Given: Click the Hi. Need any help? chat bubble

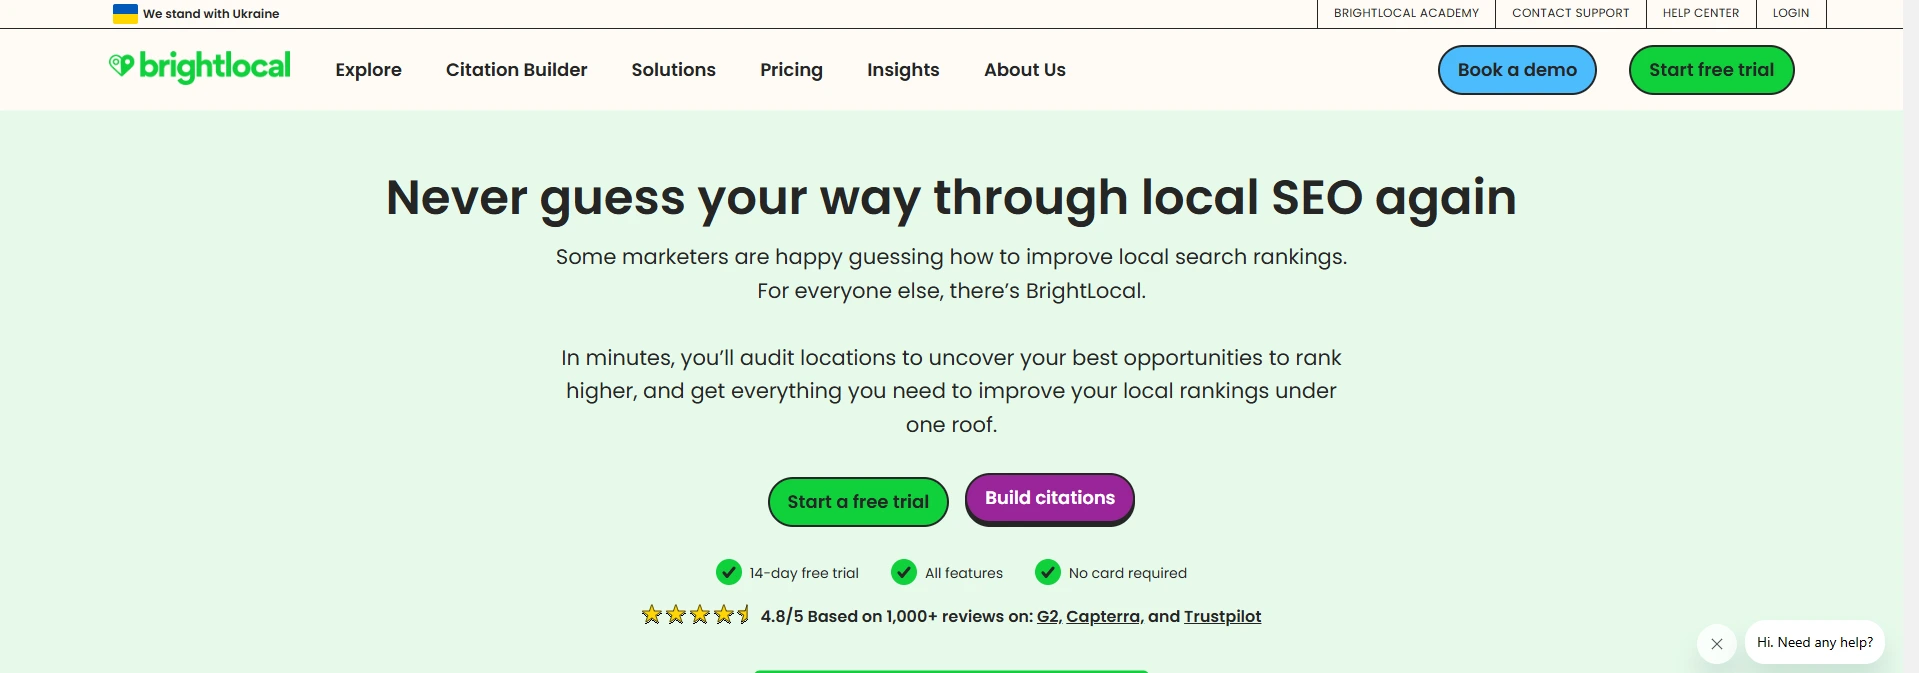Looking at the screenshot, I should 1815,642.
